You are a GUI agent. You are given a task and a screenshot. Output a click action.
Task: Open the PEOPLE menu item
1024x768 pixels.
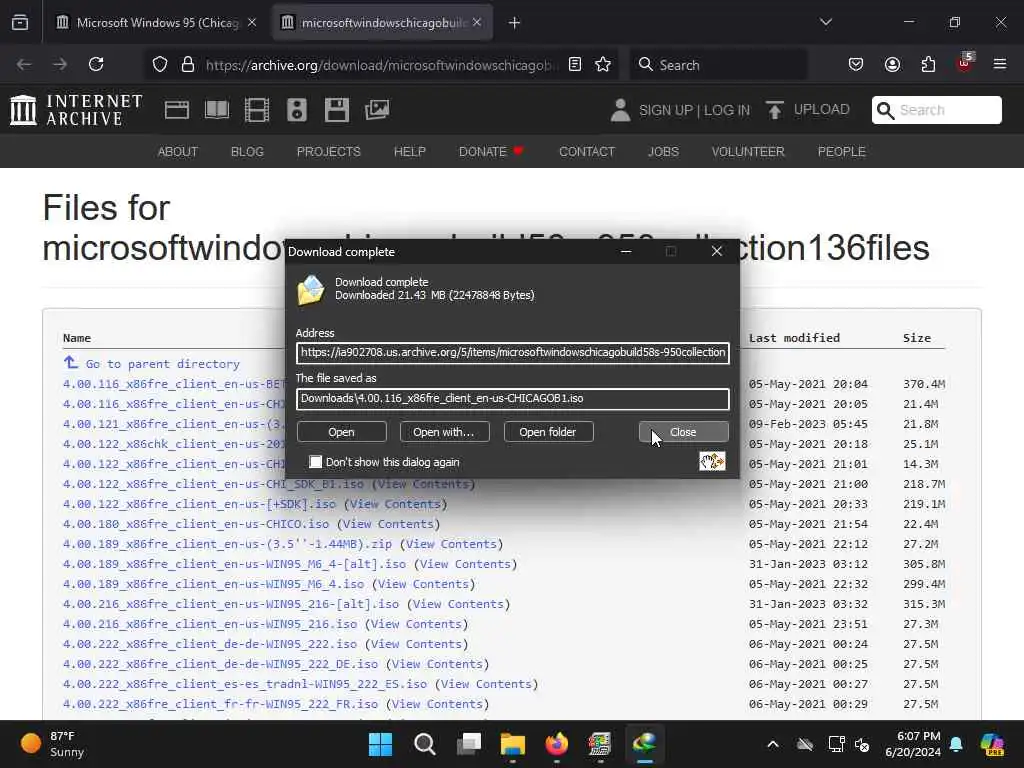point(841,152)
